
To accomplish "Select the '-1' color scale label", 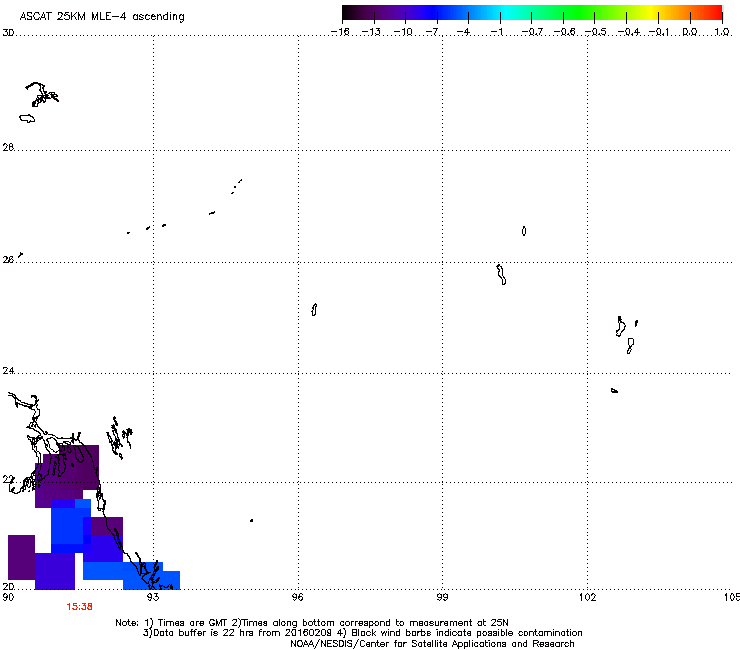I will 496,32.
